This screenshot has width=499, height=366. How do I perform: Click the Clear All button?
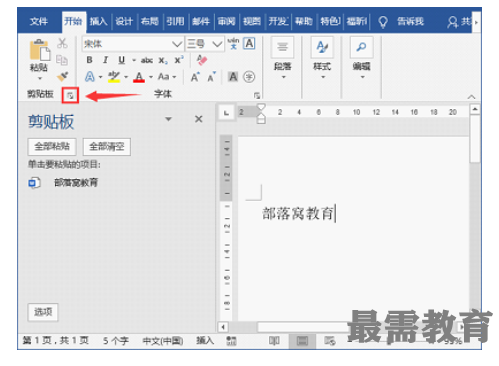(107, 147)
